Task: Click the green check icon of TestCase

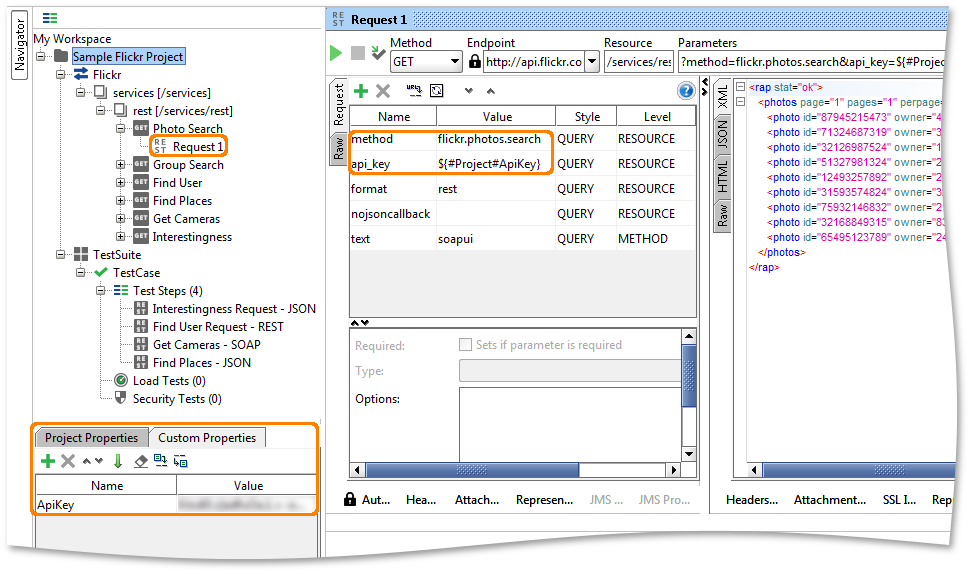Action: point(100,272)
